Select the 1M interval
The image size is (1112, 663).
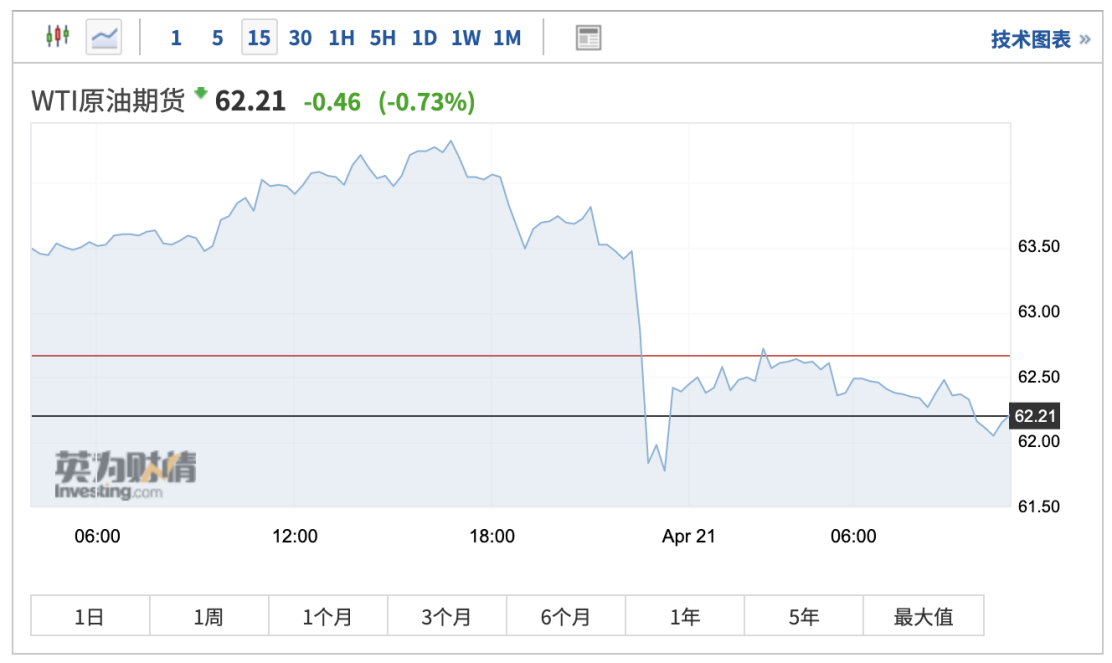[x=507, y=38]
